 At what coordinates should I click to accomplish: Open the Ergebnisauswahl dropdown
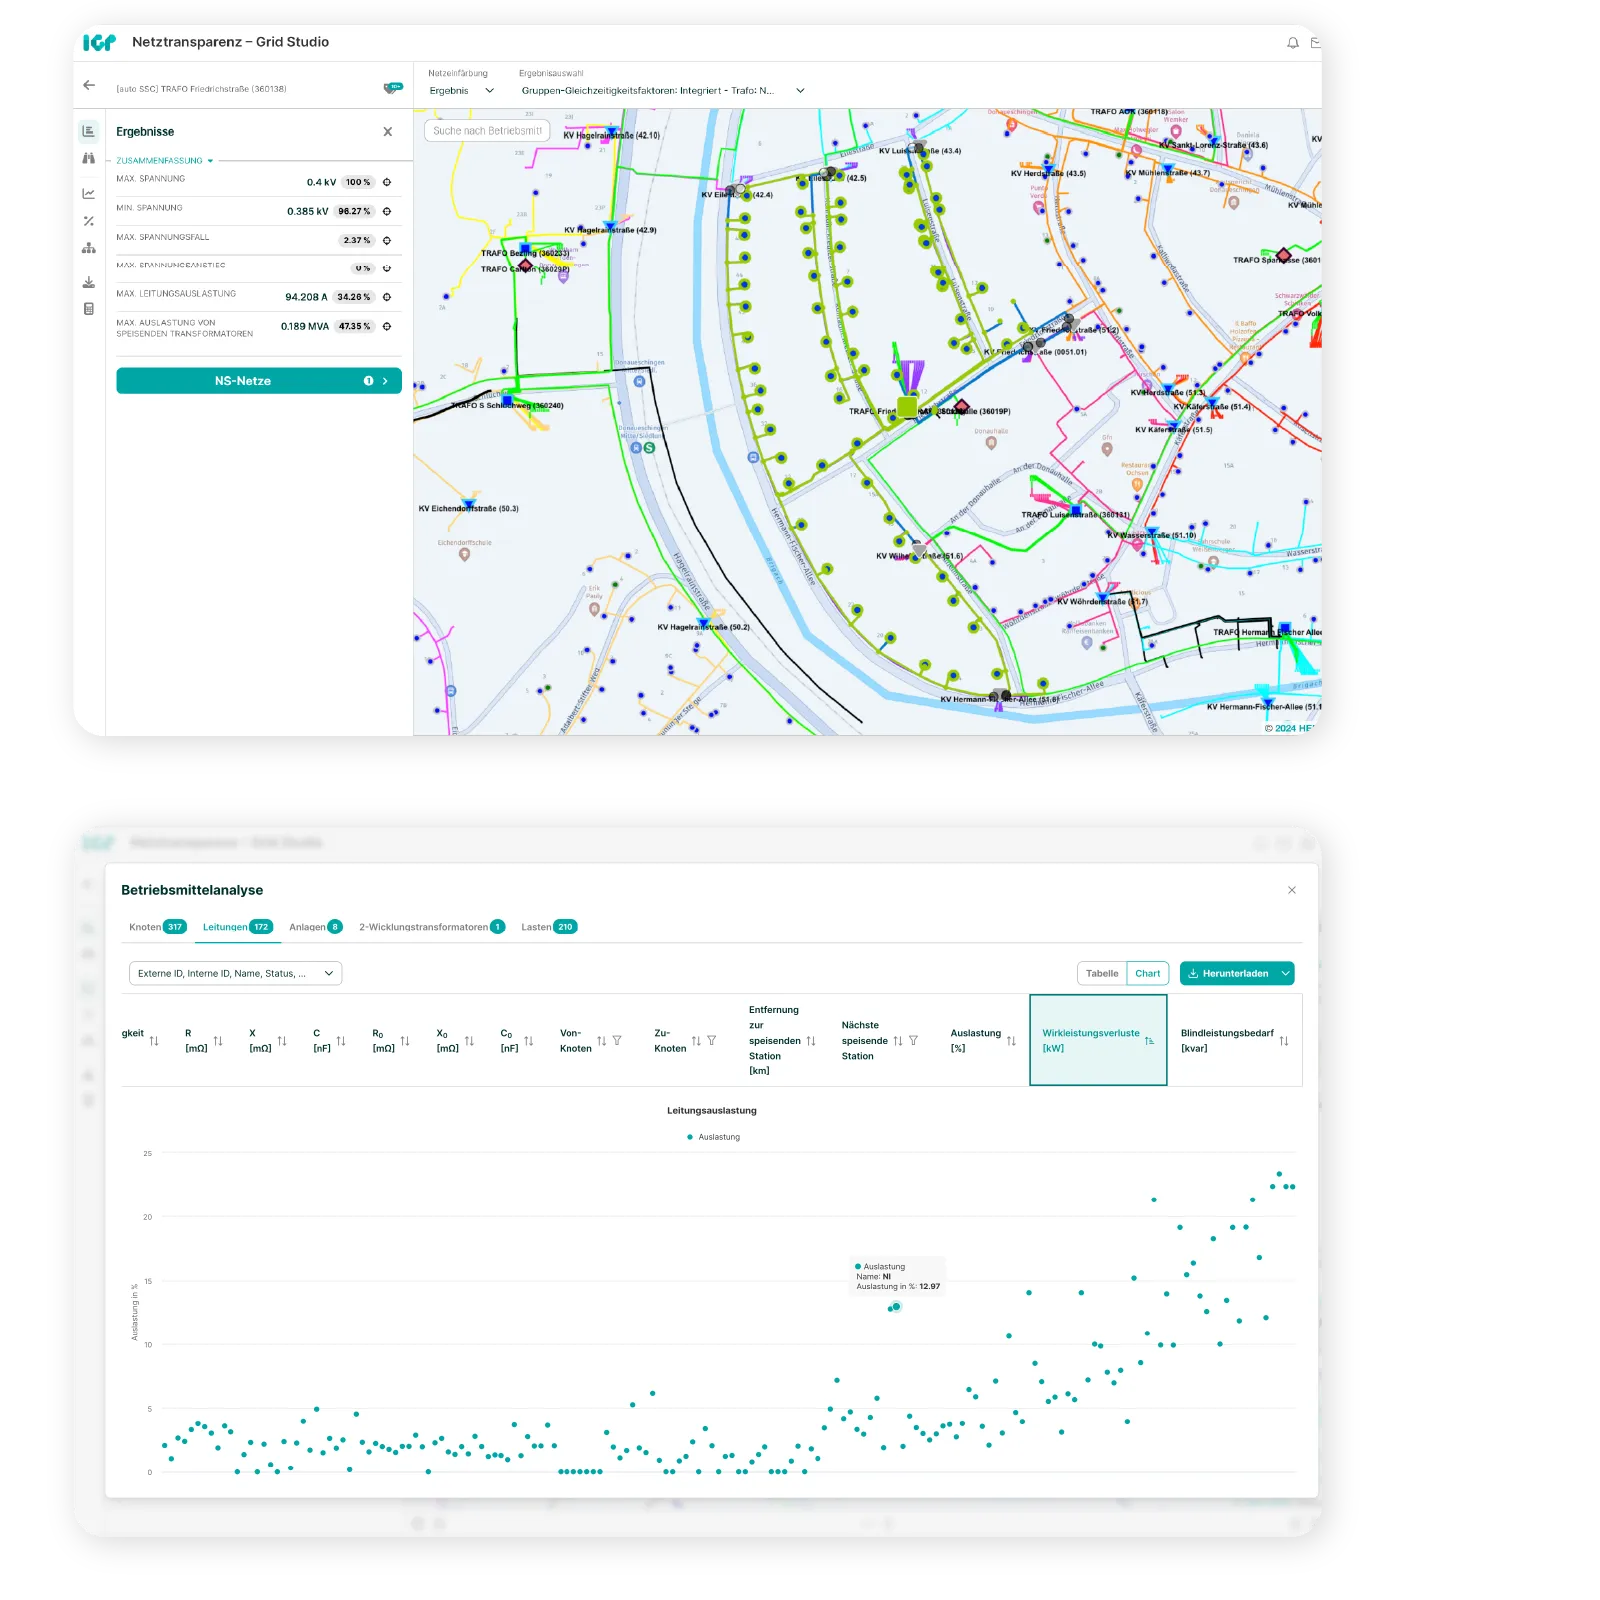tap(662, 90)
